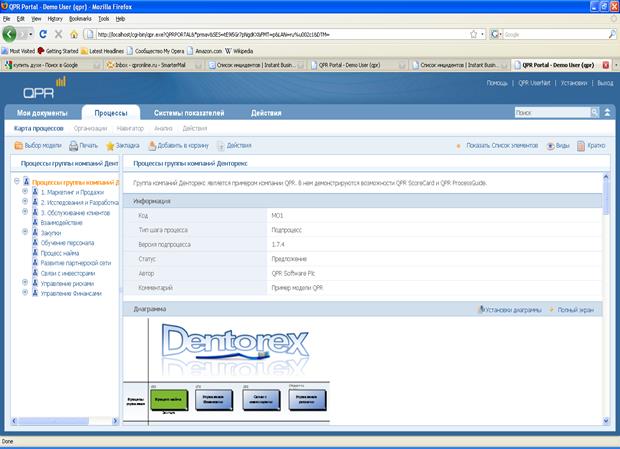Open the Виды views icon

(x=550, y=146)
